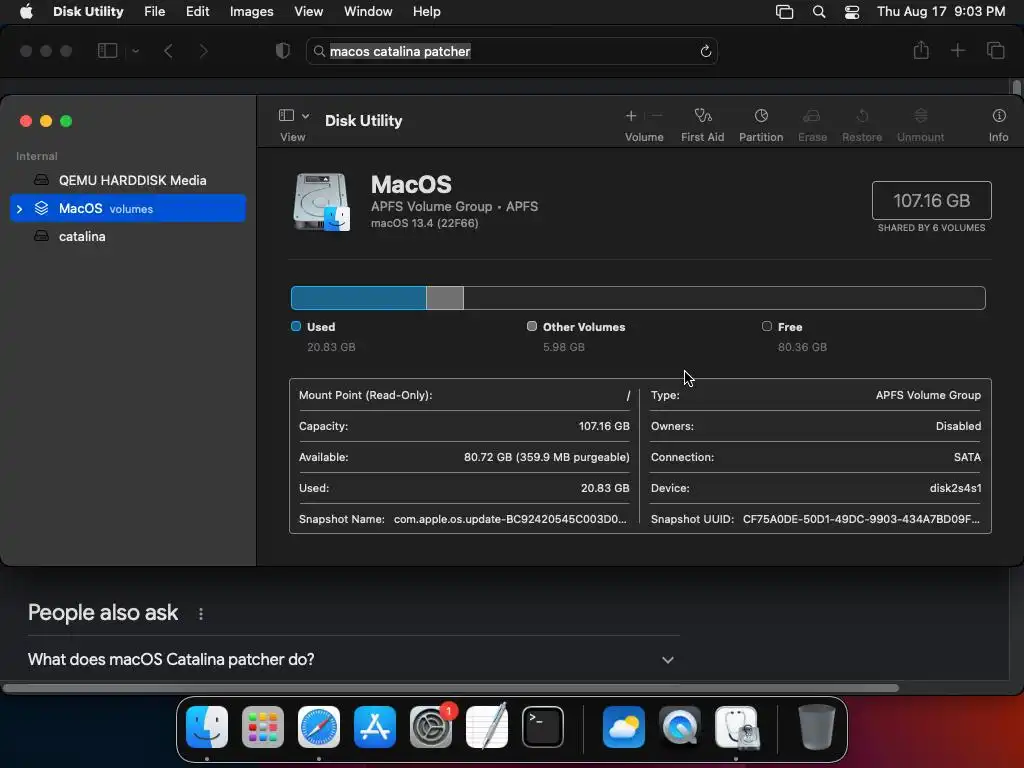Select the MacOS volumes row
1024x768 pixels.
pos(127,208)
